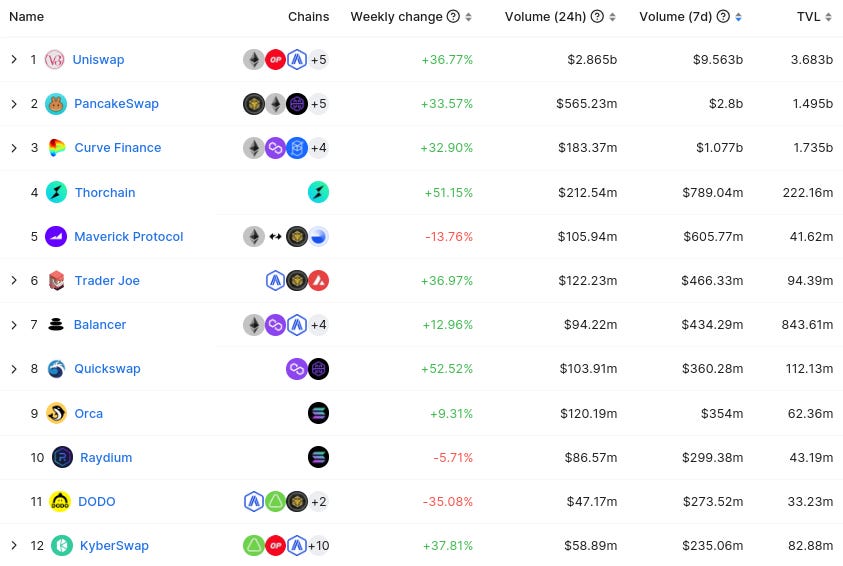Open the DODO link
This screenshot has width=843, height=566.
tap(97, 501)
